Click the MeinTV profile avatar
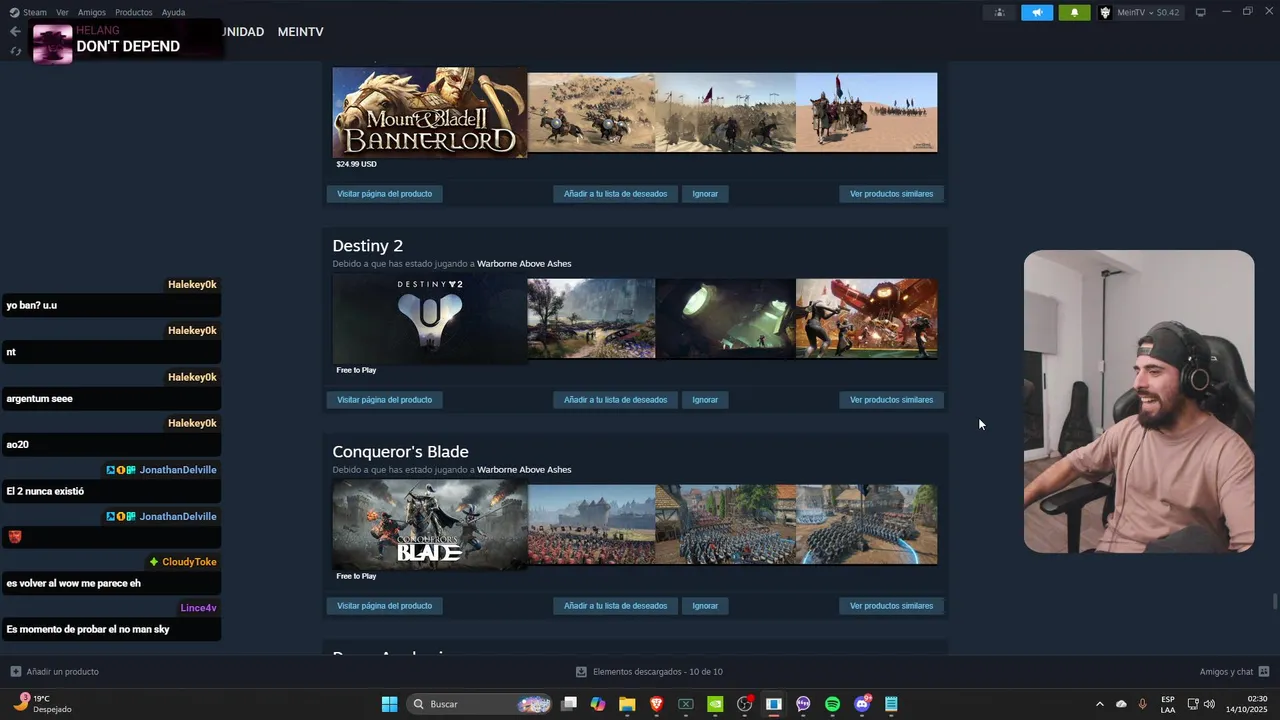 [1105, 13]
